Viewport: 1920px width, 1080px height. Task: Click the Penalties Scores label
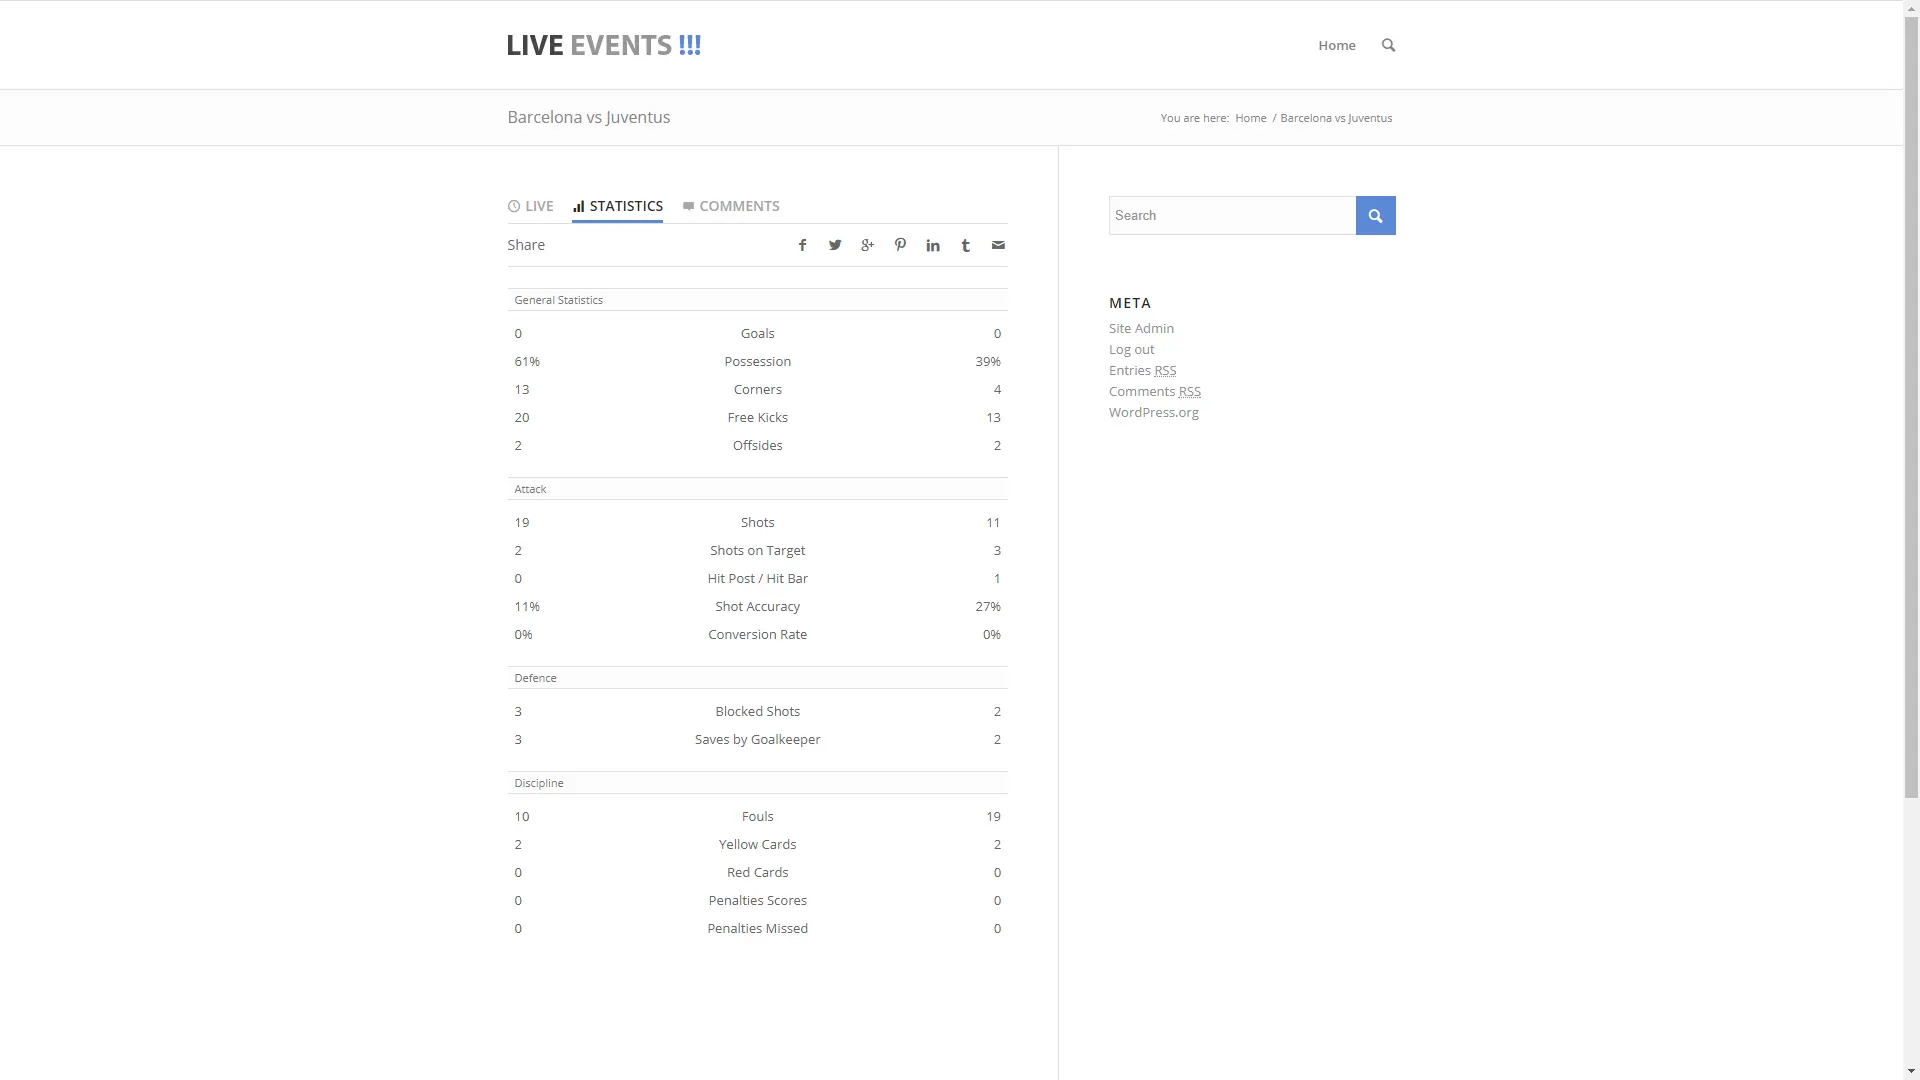pyautogui.click(x=757, y=900)
